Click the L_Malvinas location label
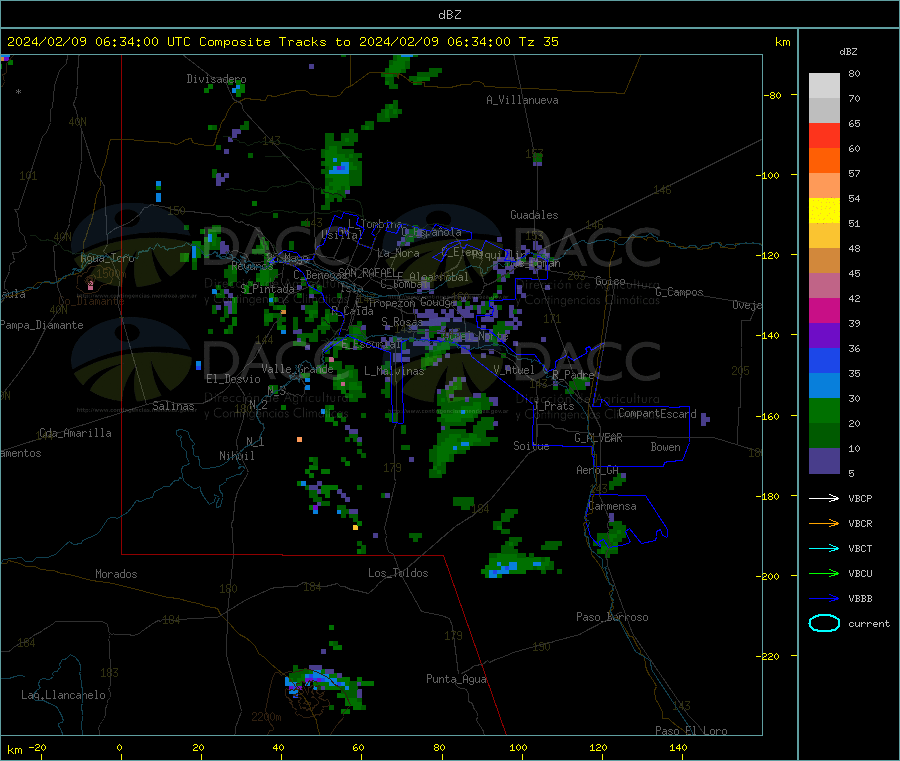Screen dimensions: 900x761 [394, 371]
